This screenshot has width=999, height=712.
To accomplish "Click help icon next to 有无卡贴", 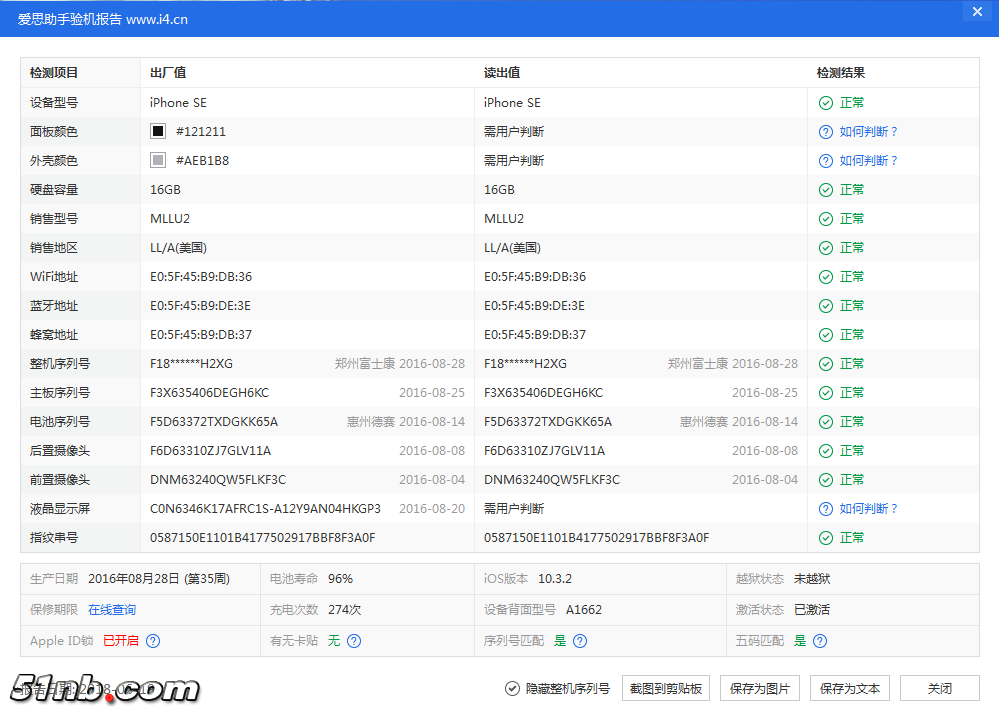I will tap(354, 641).
